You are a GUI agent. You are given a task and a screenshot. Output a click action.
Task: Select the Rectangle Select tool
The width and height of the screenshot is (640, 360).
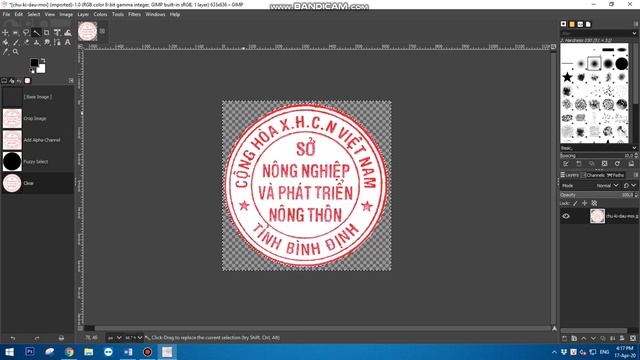[16, 33]
